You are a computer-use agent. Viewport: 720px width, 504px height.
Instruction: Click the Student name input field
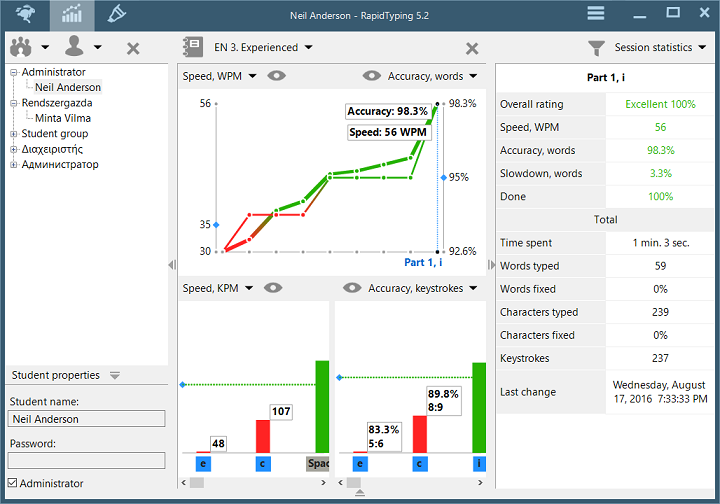coord(86,419)
